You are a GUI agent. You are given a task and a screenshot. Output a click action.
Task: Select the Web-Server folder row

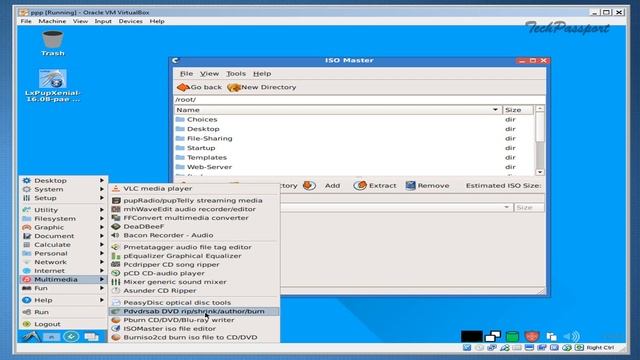point(354,167)
